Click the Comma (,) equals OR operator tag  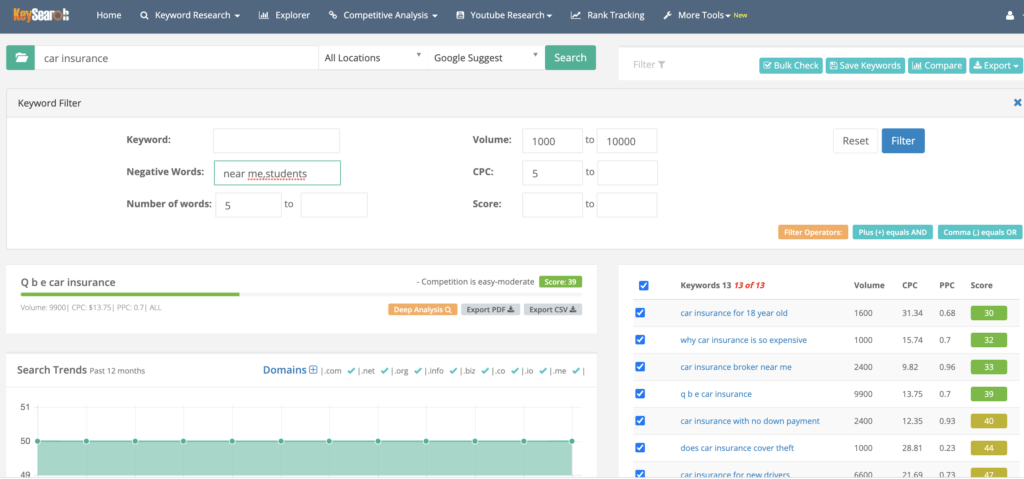980,232
